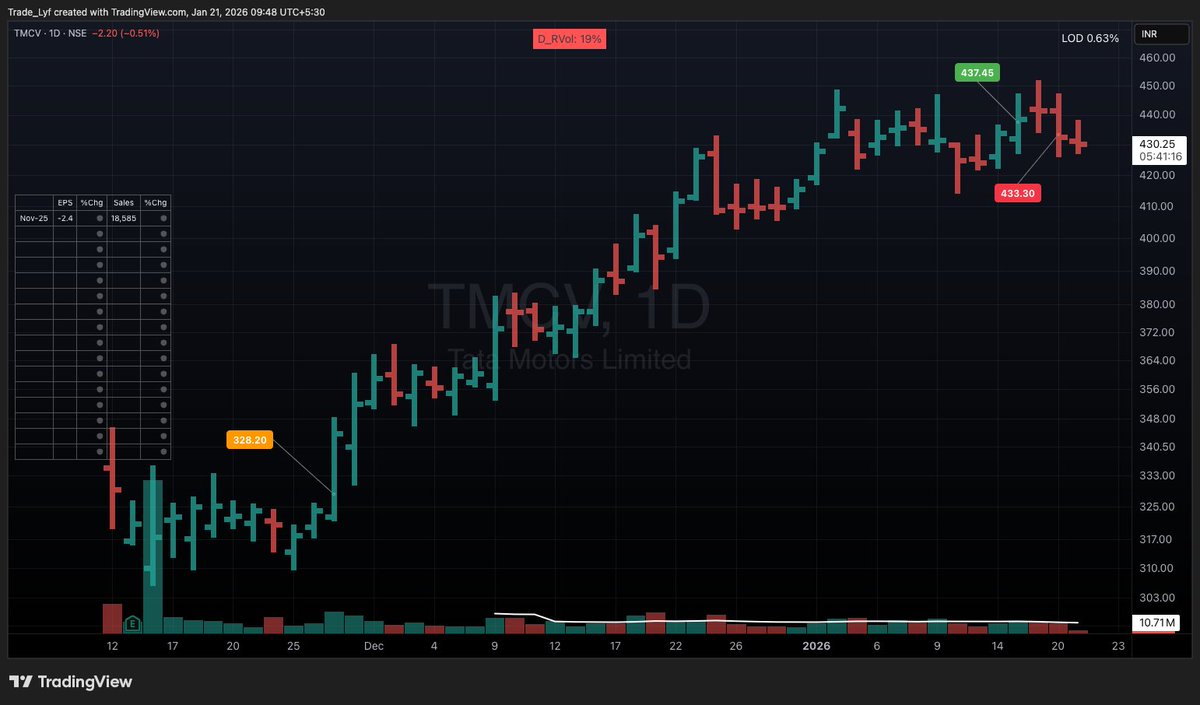Click the 14 date label on time axis
This screenshot has height=705, width=1200.
pyautogui.click(x=997, y=647)
